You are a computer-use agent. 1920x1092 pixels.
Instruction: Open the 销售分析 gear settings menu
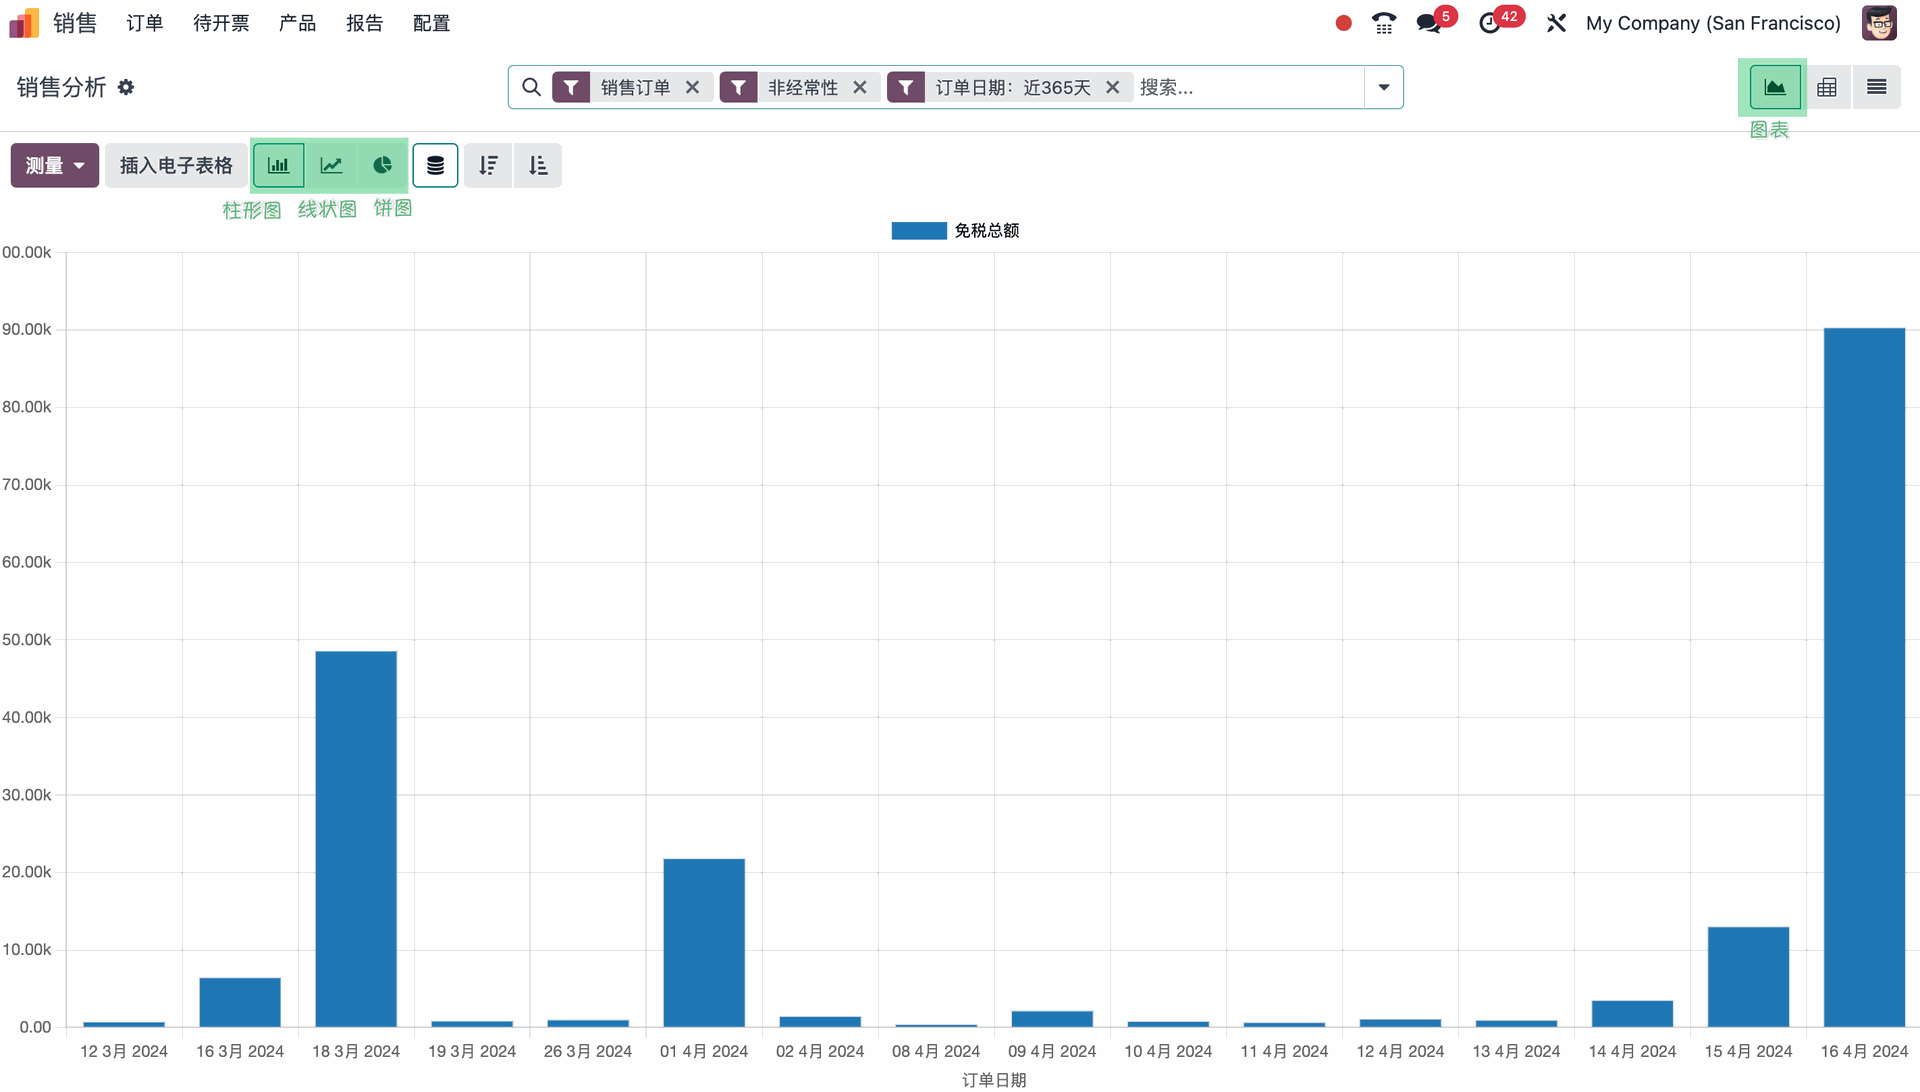pos(126,88)
